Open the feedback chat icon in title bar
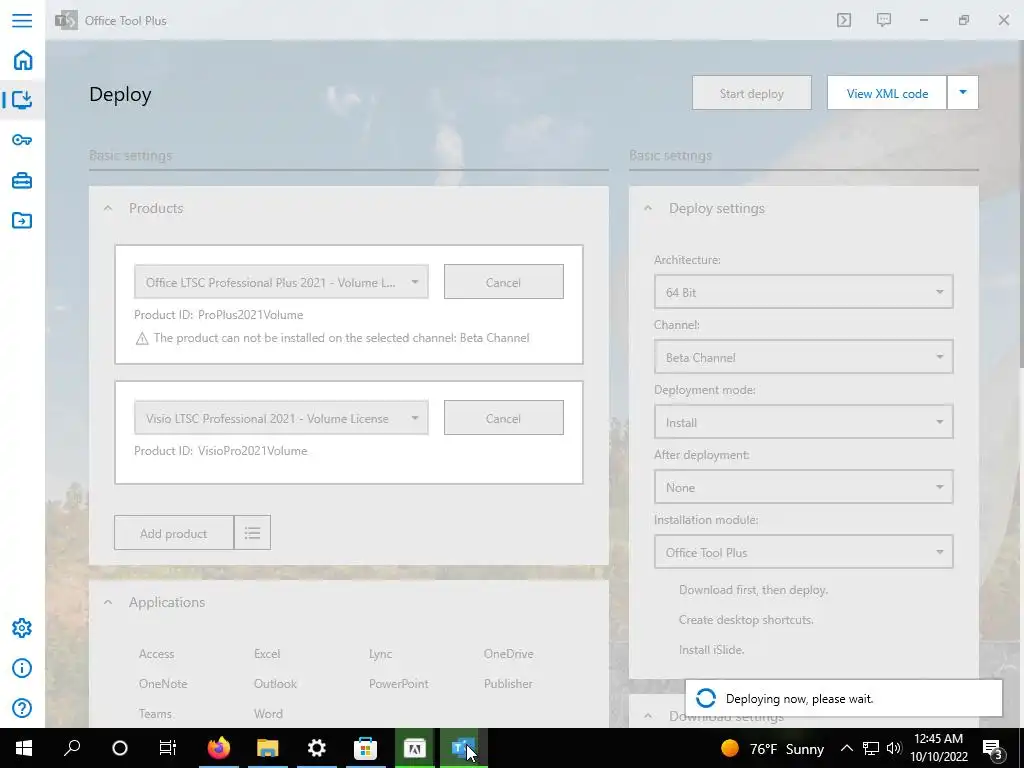Screen dimensions: 1024x768 884,20
